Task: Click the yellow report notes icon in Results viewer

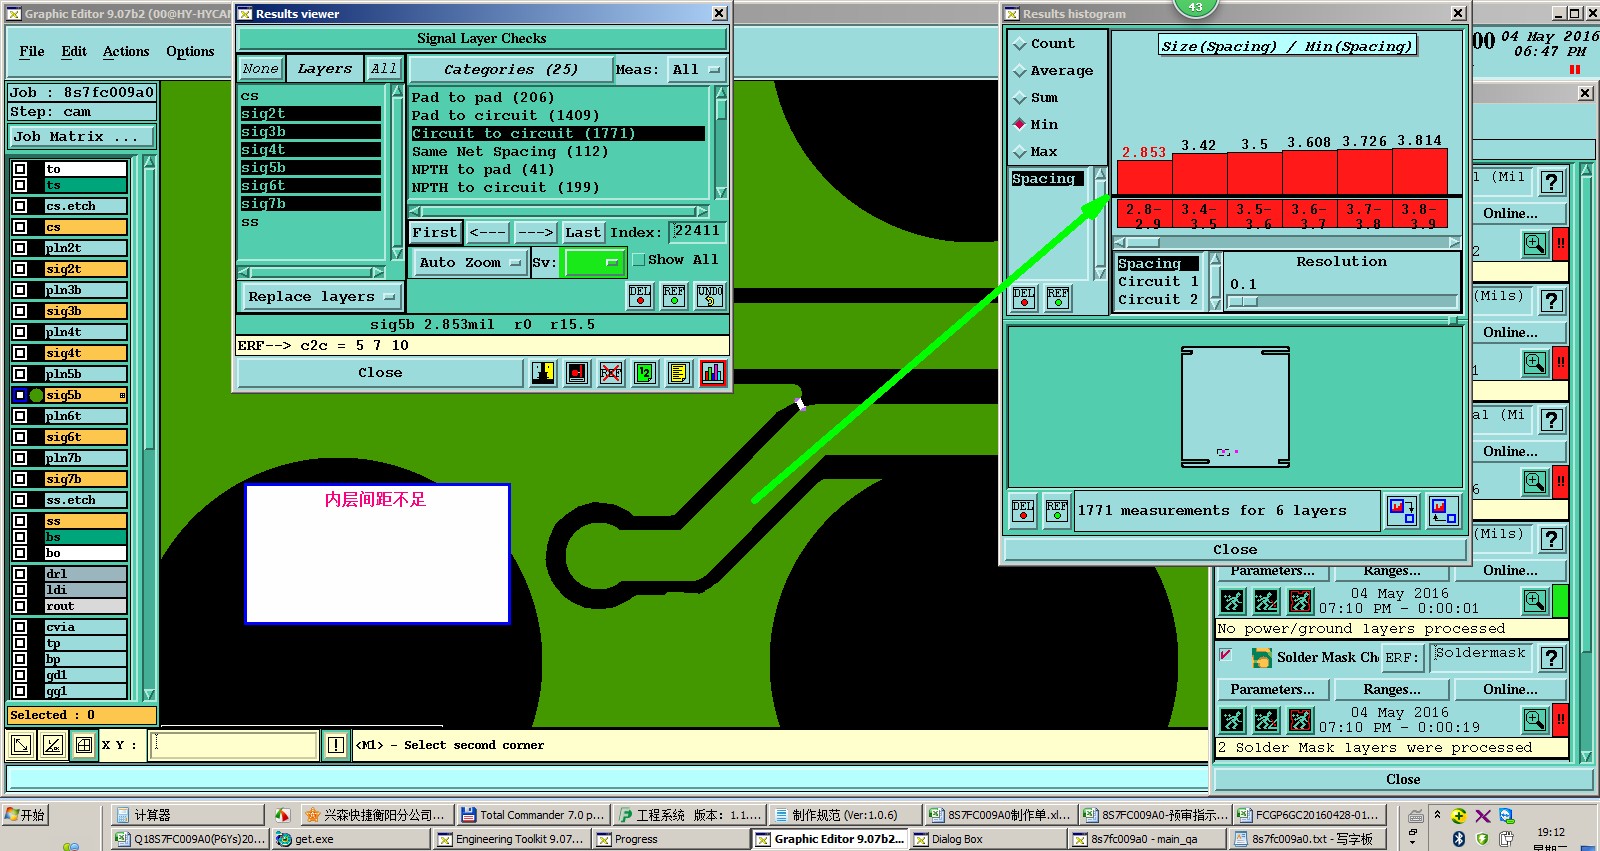Action: tap(679, 373)
